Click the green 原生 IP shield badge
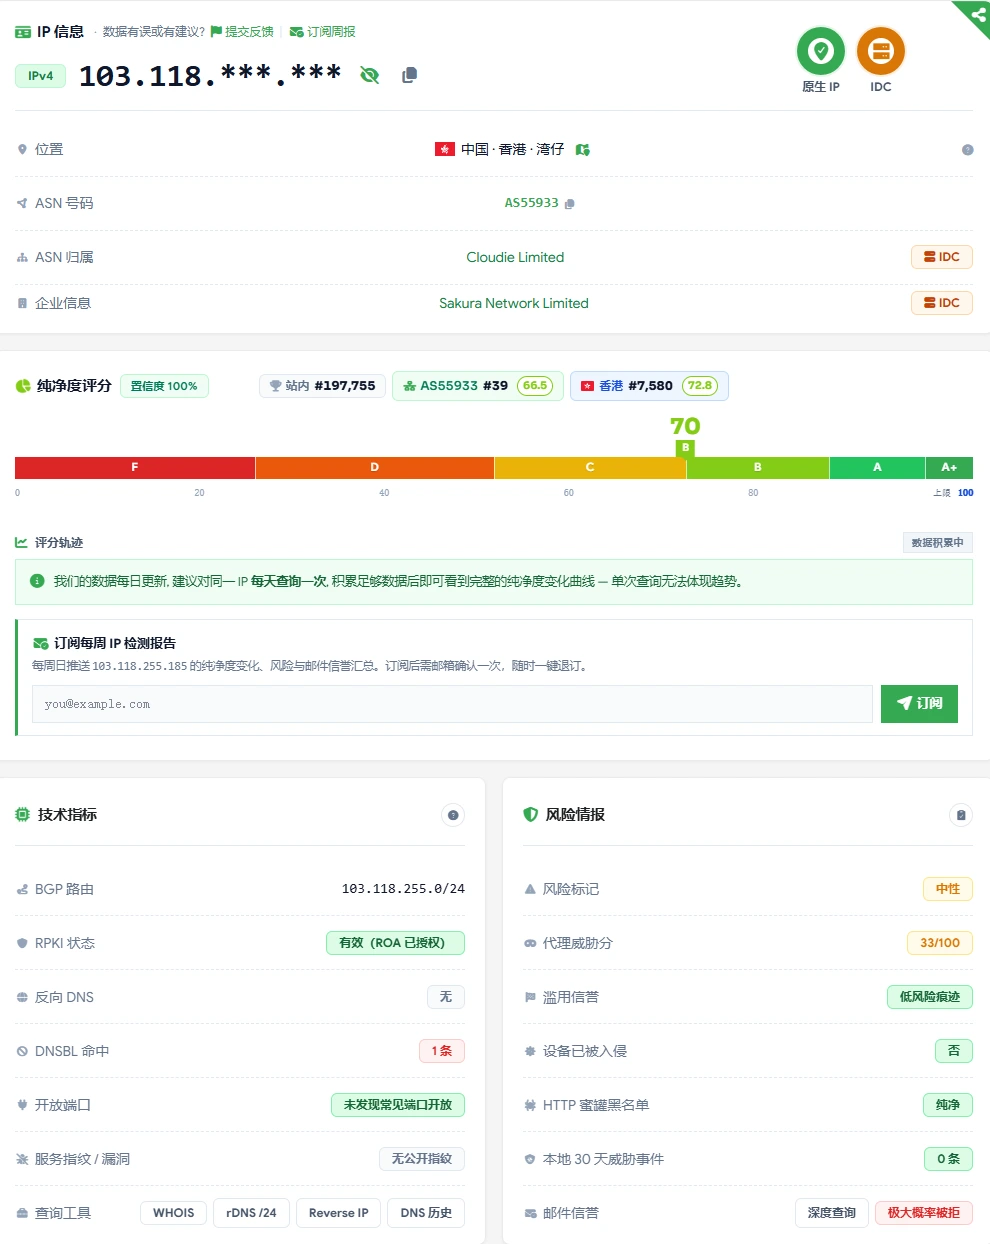The height and width of the screenshot is (1244, 990). [x=821, y=50]
